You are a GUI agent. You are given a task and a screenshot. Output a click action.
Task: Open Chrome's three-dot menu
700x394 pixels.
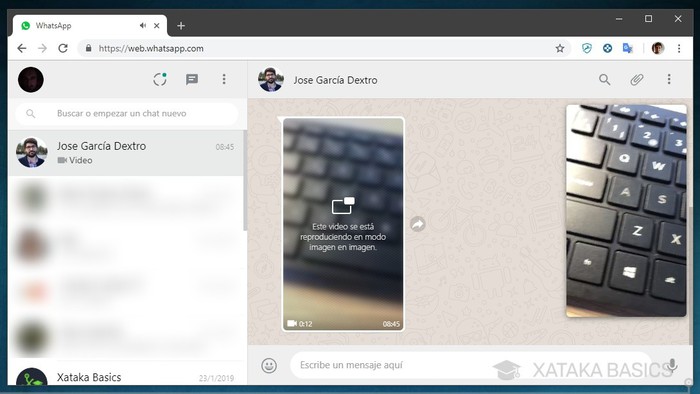pyautogui.click(x=679, y=48)
